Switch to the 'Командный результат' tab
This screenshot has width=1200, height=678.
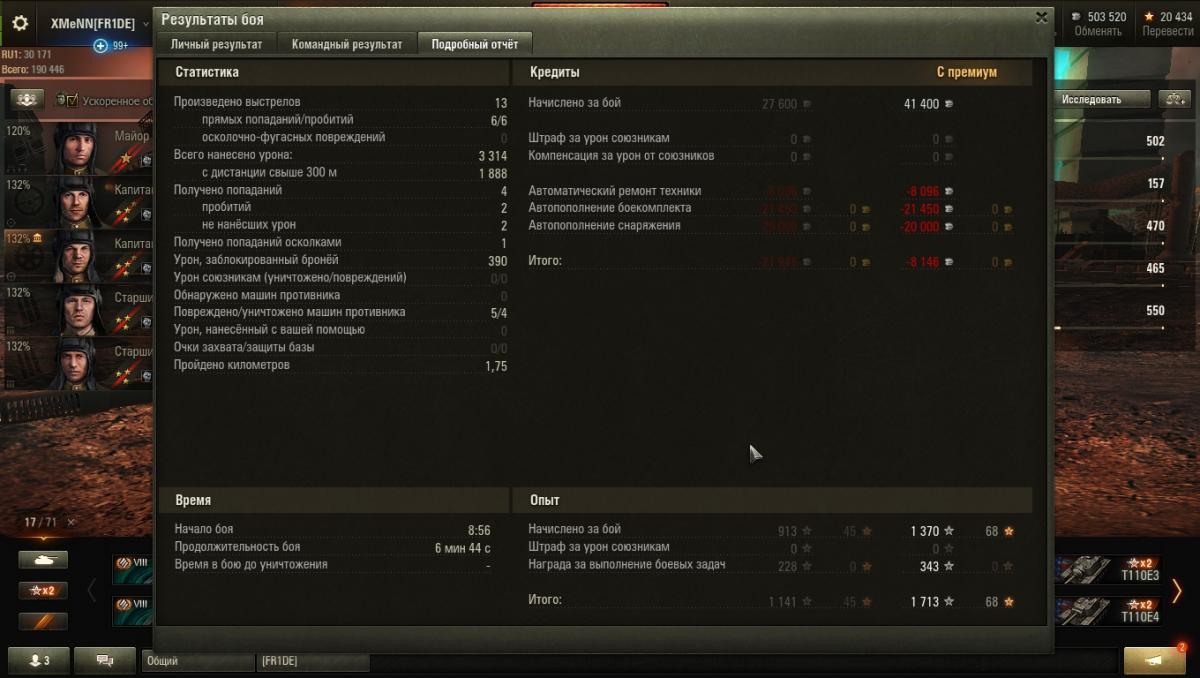pyautogui.click(x=347, y=44)
